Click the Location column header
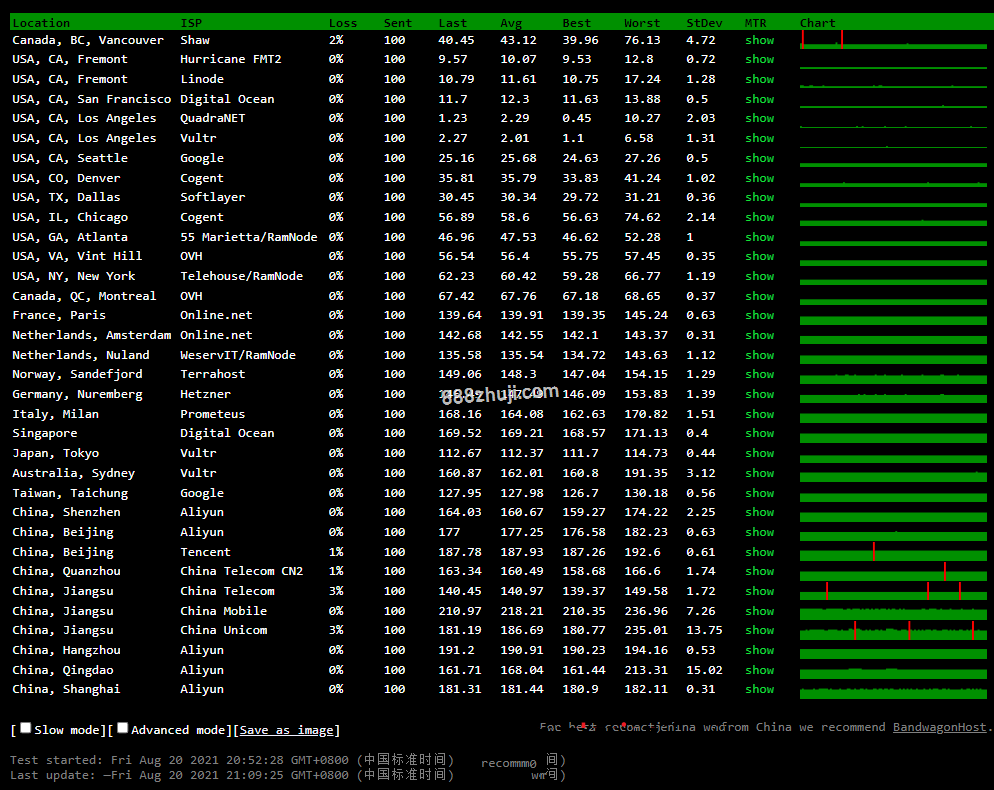Viewport: 994px width, 790px height. (x=41, y=23)
